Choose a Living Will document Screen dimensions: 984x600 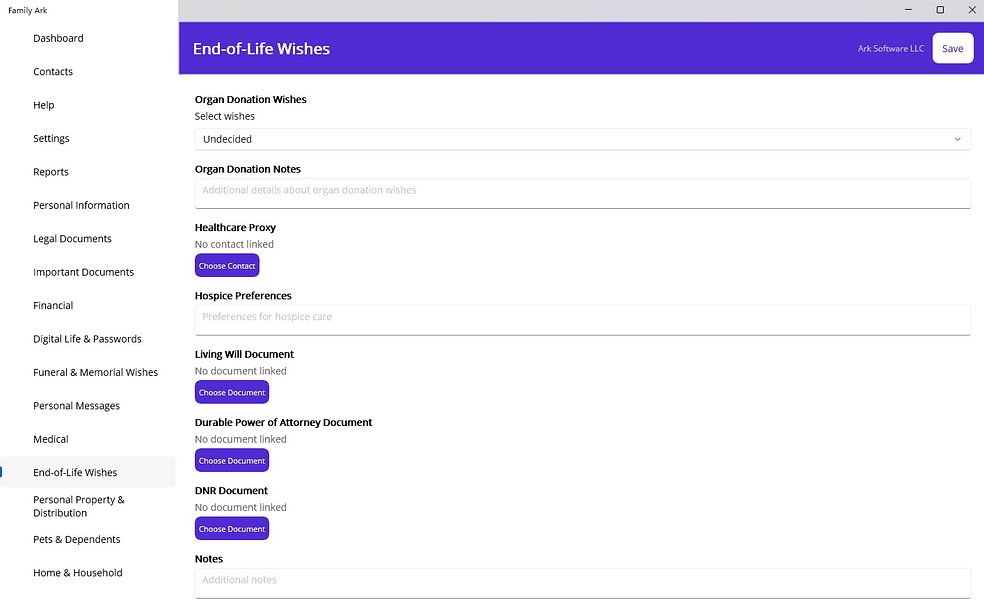(232, 392)
